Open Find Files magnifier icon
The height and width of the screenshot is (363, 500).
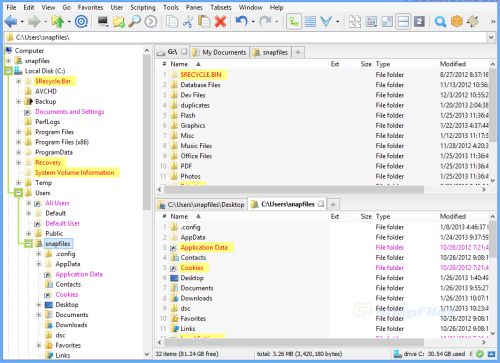click(135, 22)
